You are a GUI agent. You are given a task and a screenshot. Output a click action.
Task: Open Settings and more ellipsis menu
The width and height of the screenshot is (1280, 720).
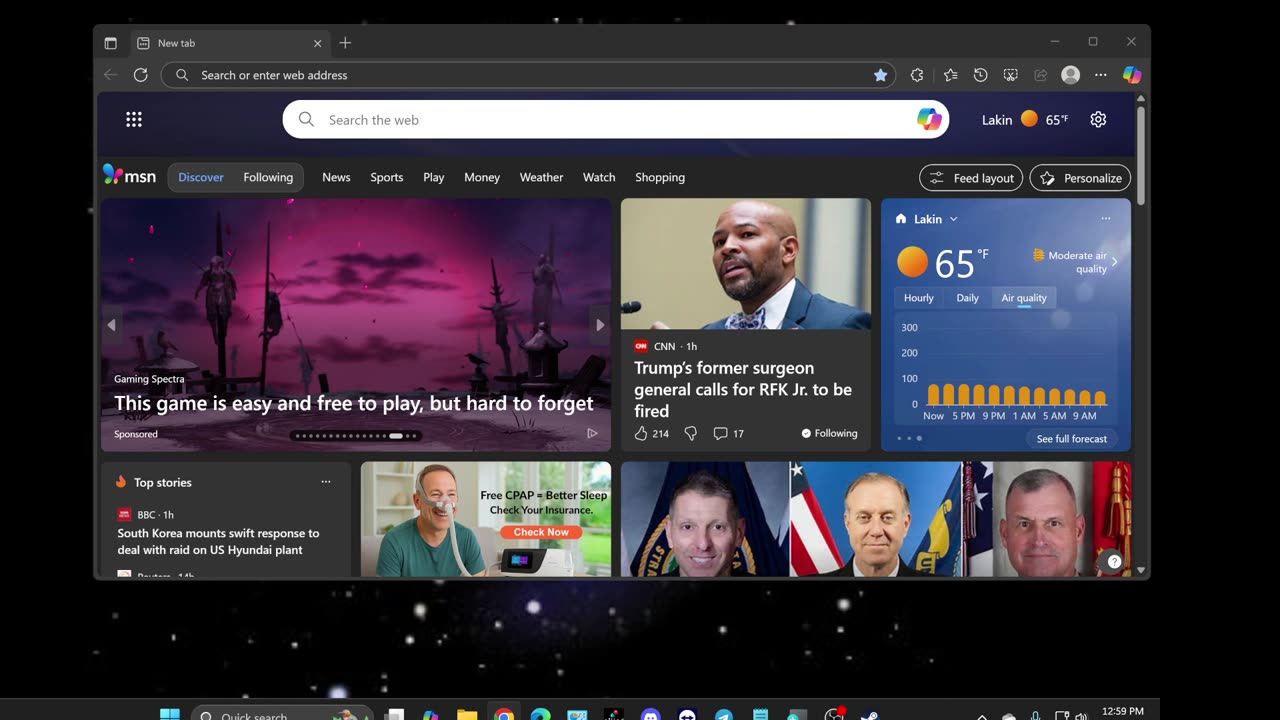pos(1101,75)
